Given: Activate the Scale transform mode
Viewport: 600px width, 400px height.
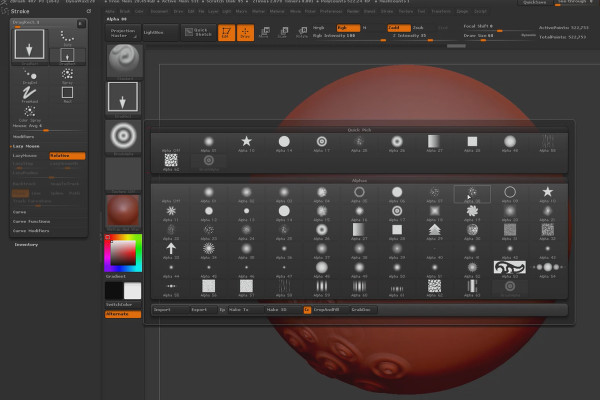Looking at the screenshot, I should (x=283, y=33).
